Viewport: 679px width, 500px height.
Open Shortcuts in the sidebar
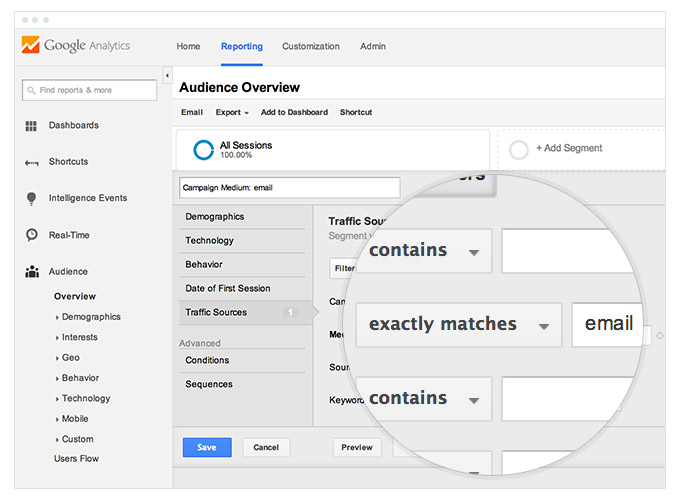tap(68, 162)
